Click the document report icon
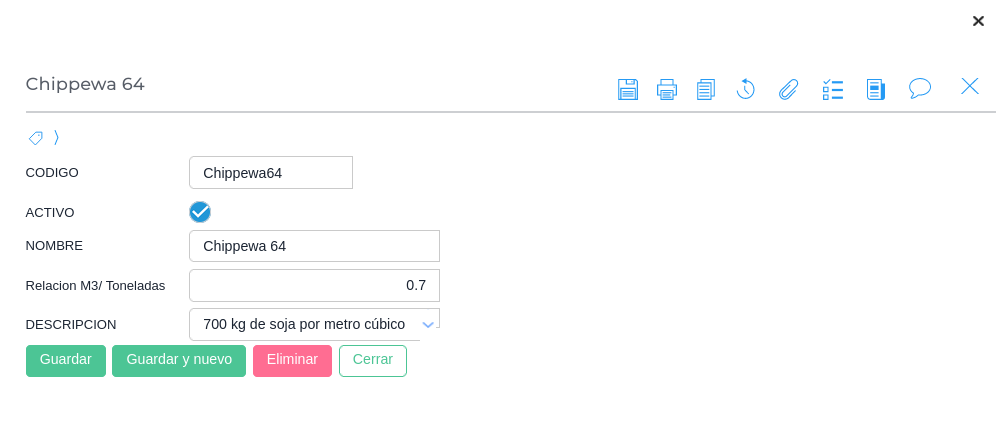 tap(876, 89)
